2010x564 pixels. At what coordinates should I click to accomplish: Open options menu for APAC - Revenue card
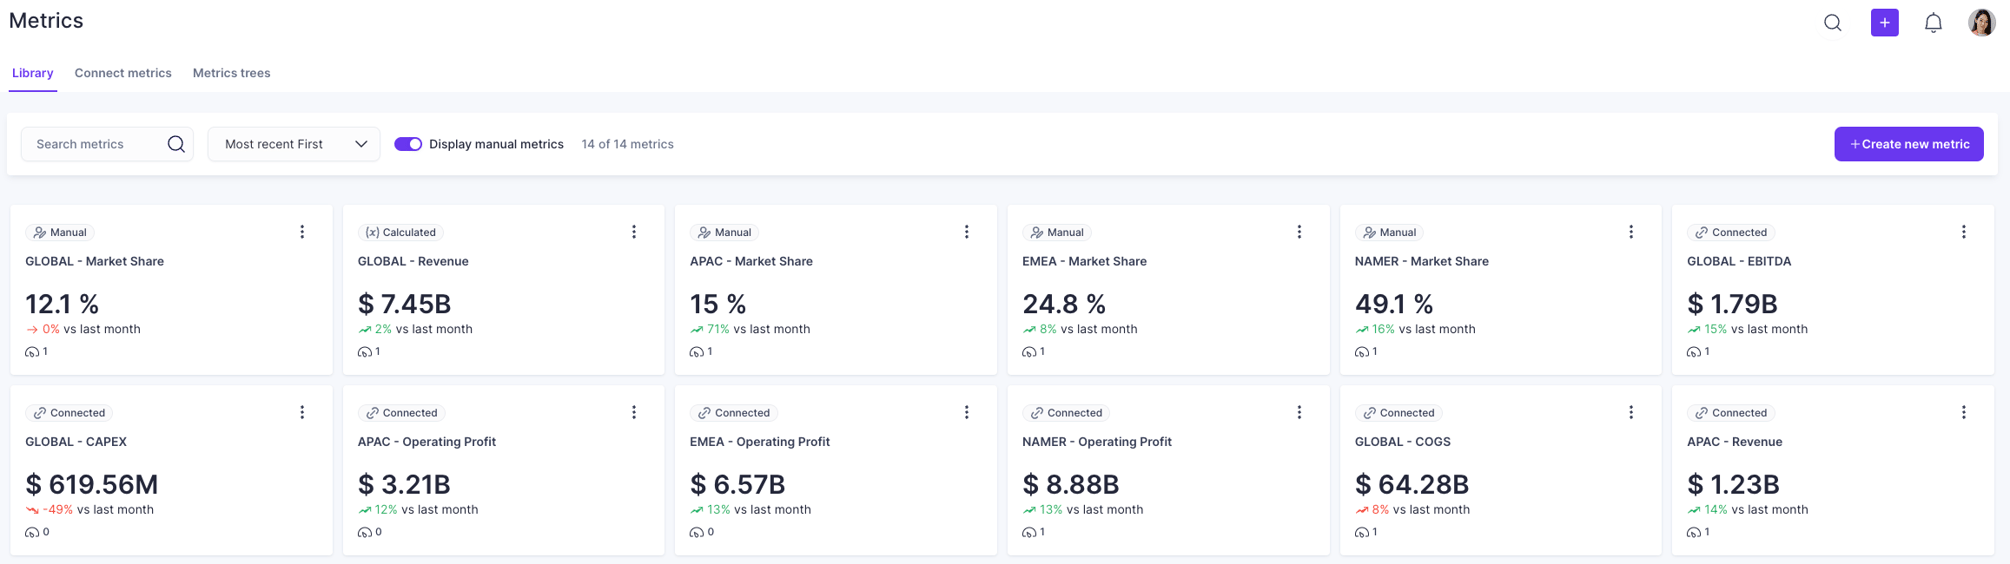[1963, 412]
